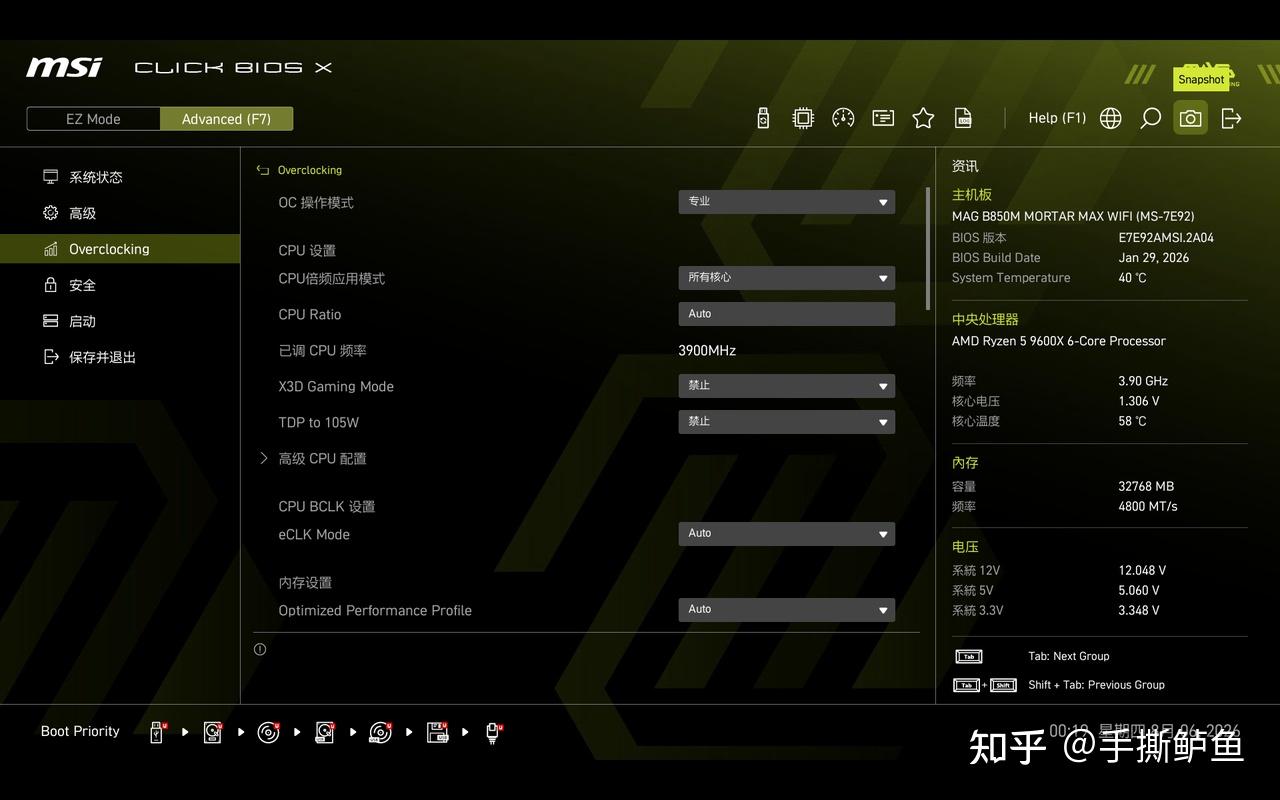Switch to EZ Mode tab

(x=93, y=119)
